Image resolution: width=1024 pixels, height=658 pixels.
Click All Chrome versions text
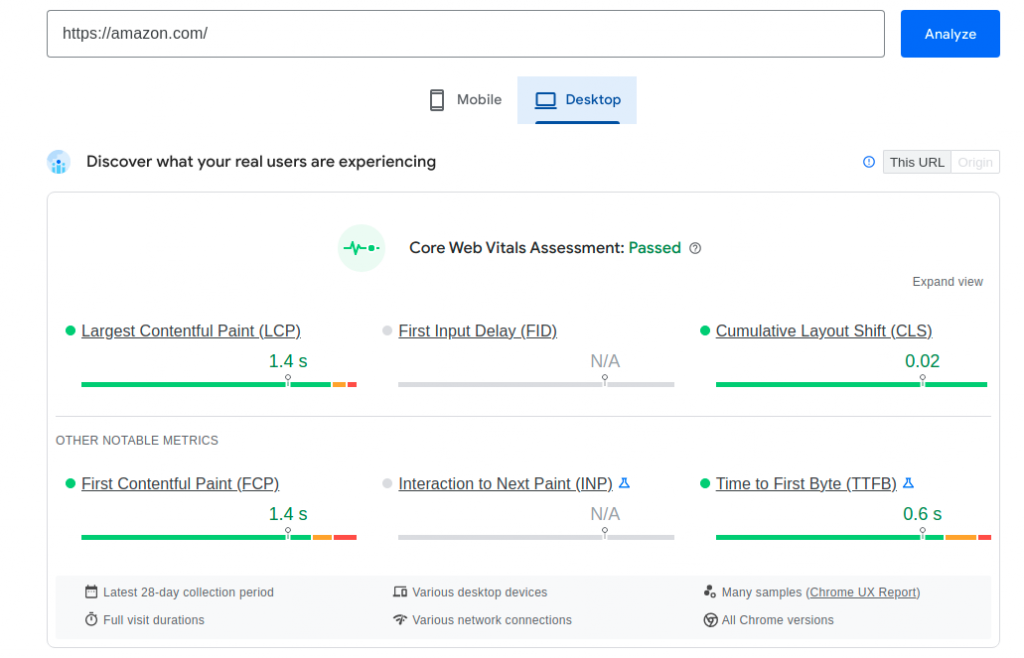point(777,619)
